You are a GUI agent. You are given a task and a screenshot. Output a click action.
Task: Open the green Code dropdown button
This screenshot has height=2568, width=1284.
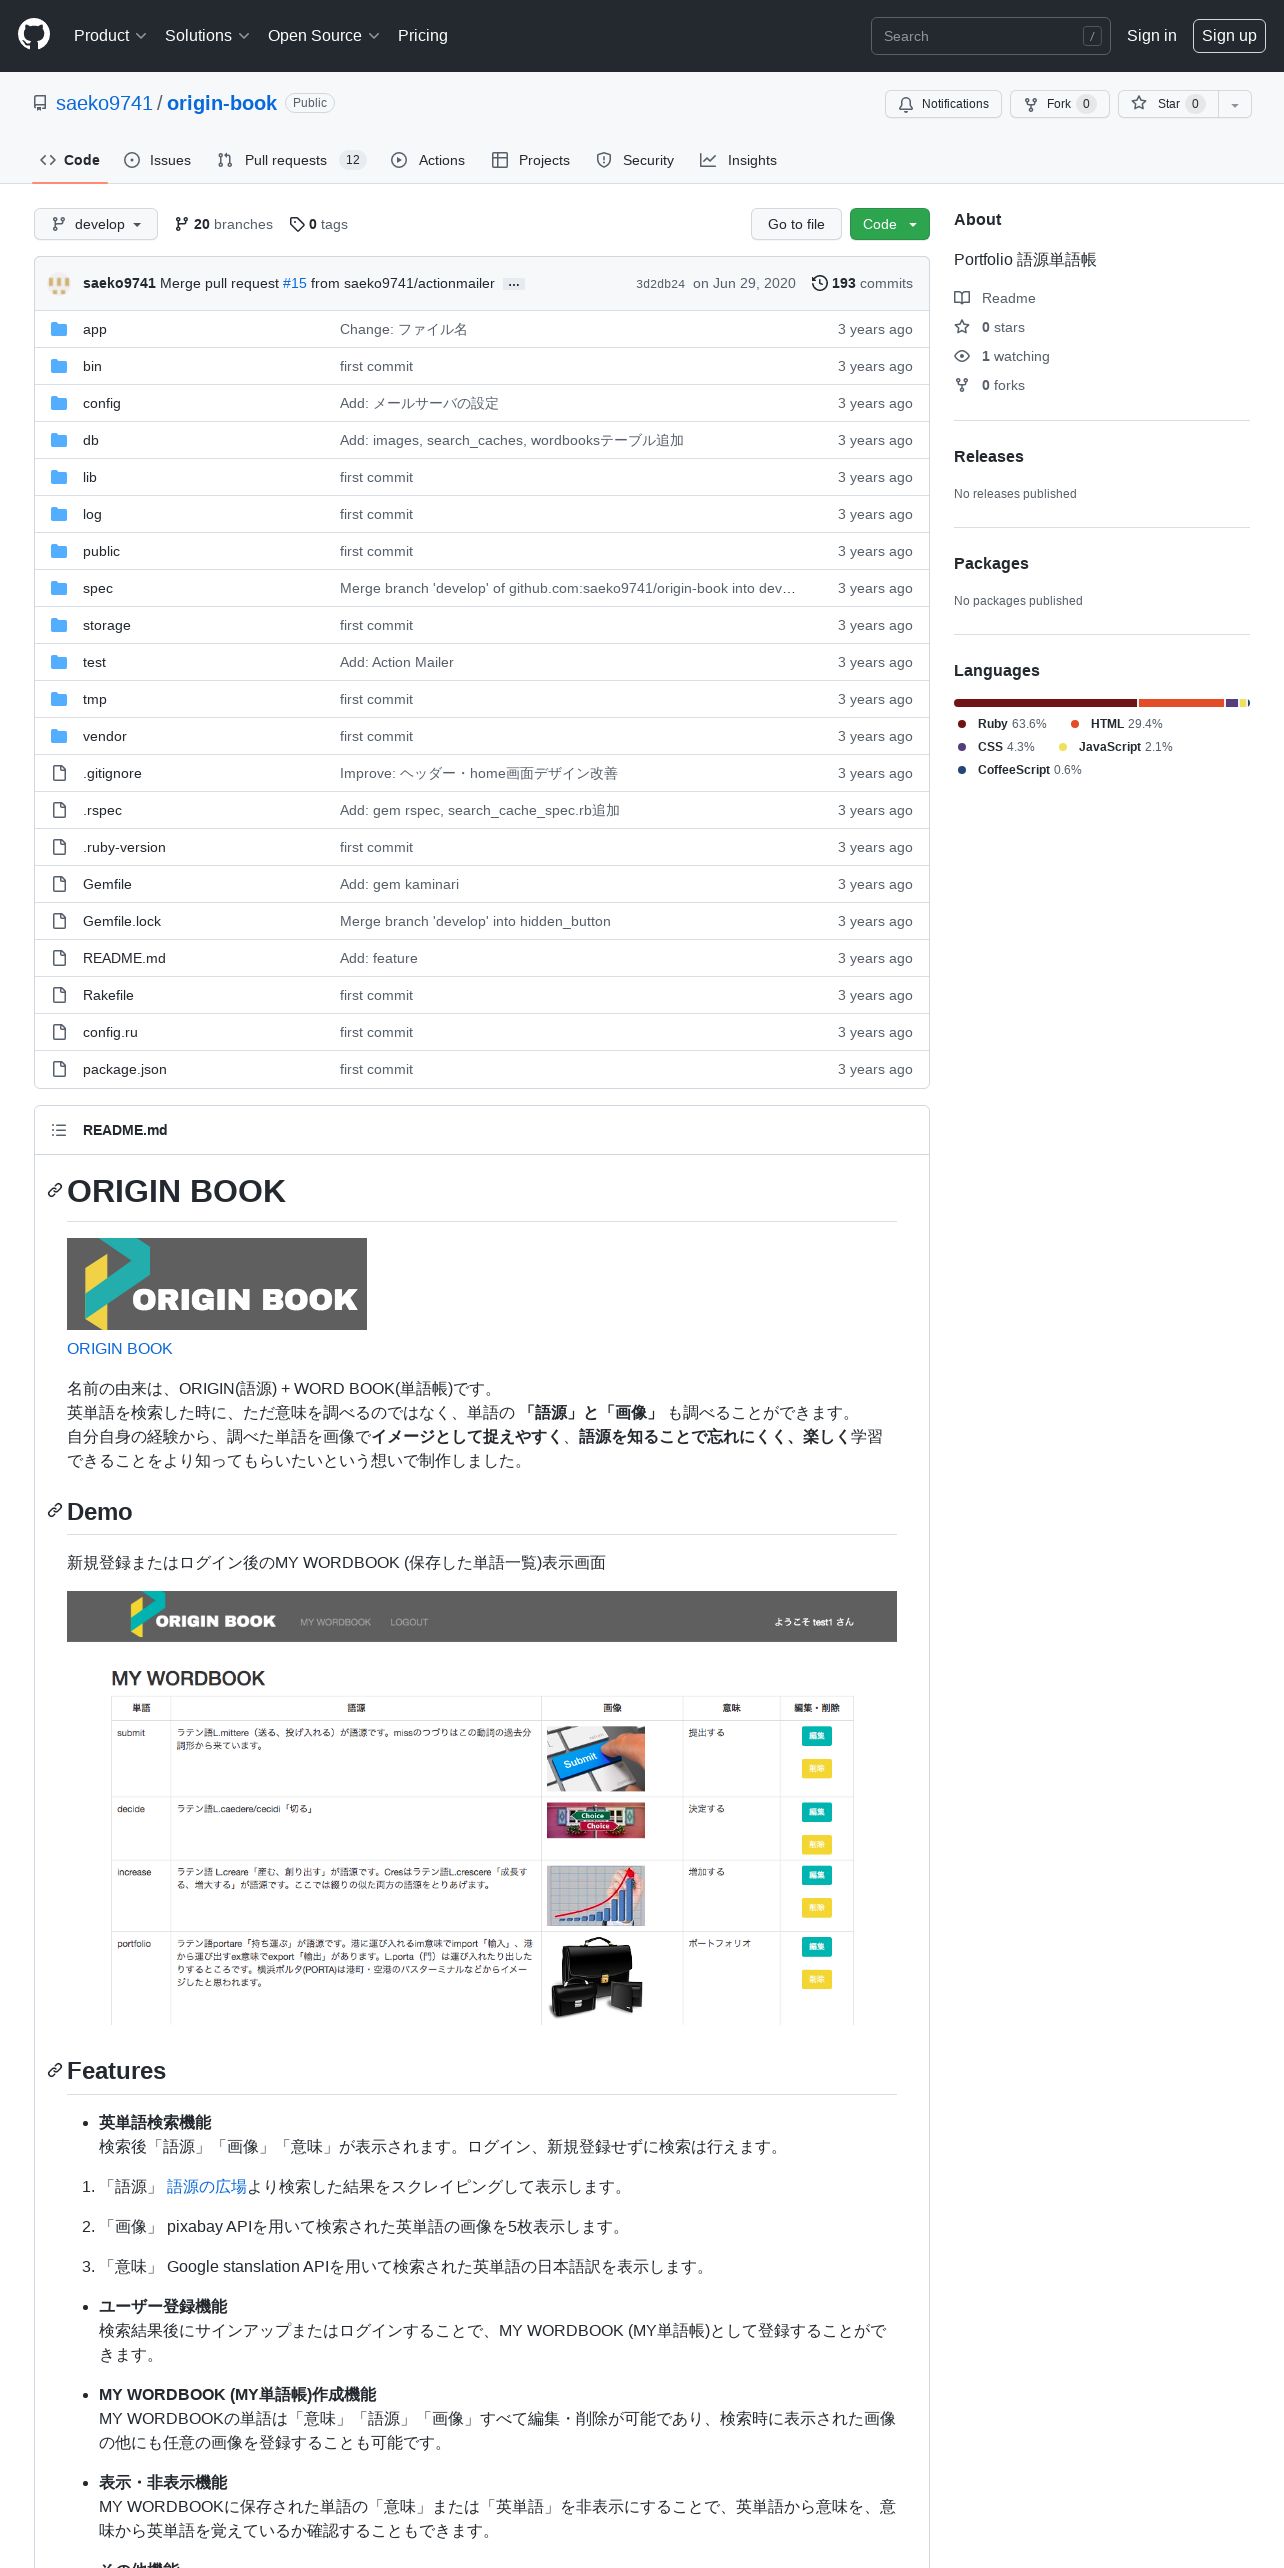(890, 224)
